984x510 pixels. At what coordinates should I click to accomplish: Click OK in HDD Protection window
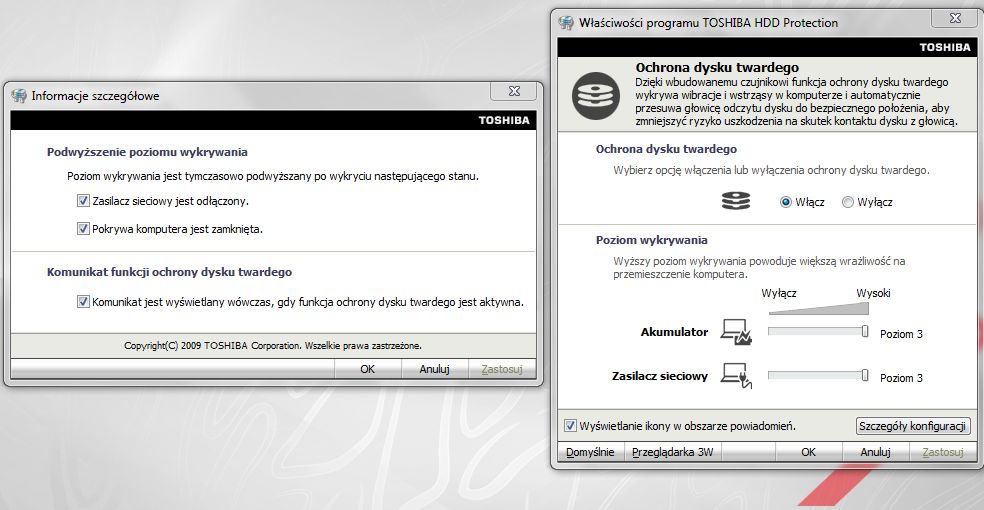point(808,452)
